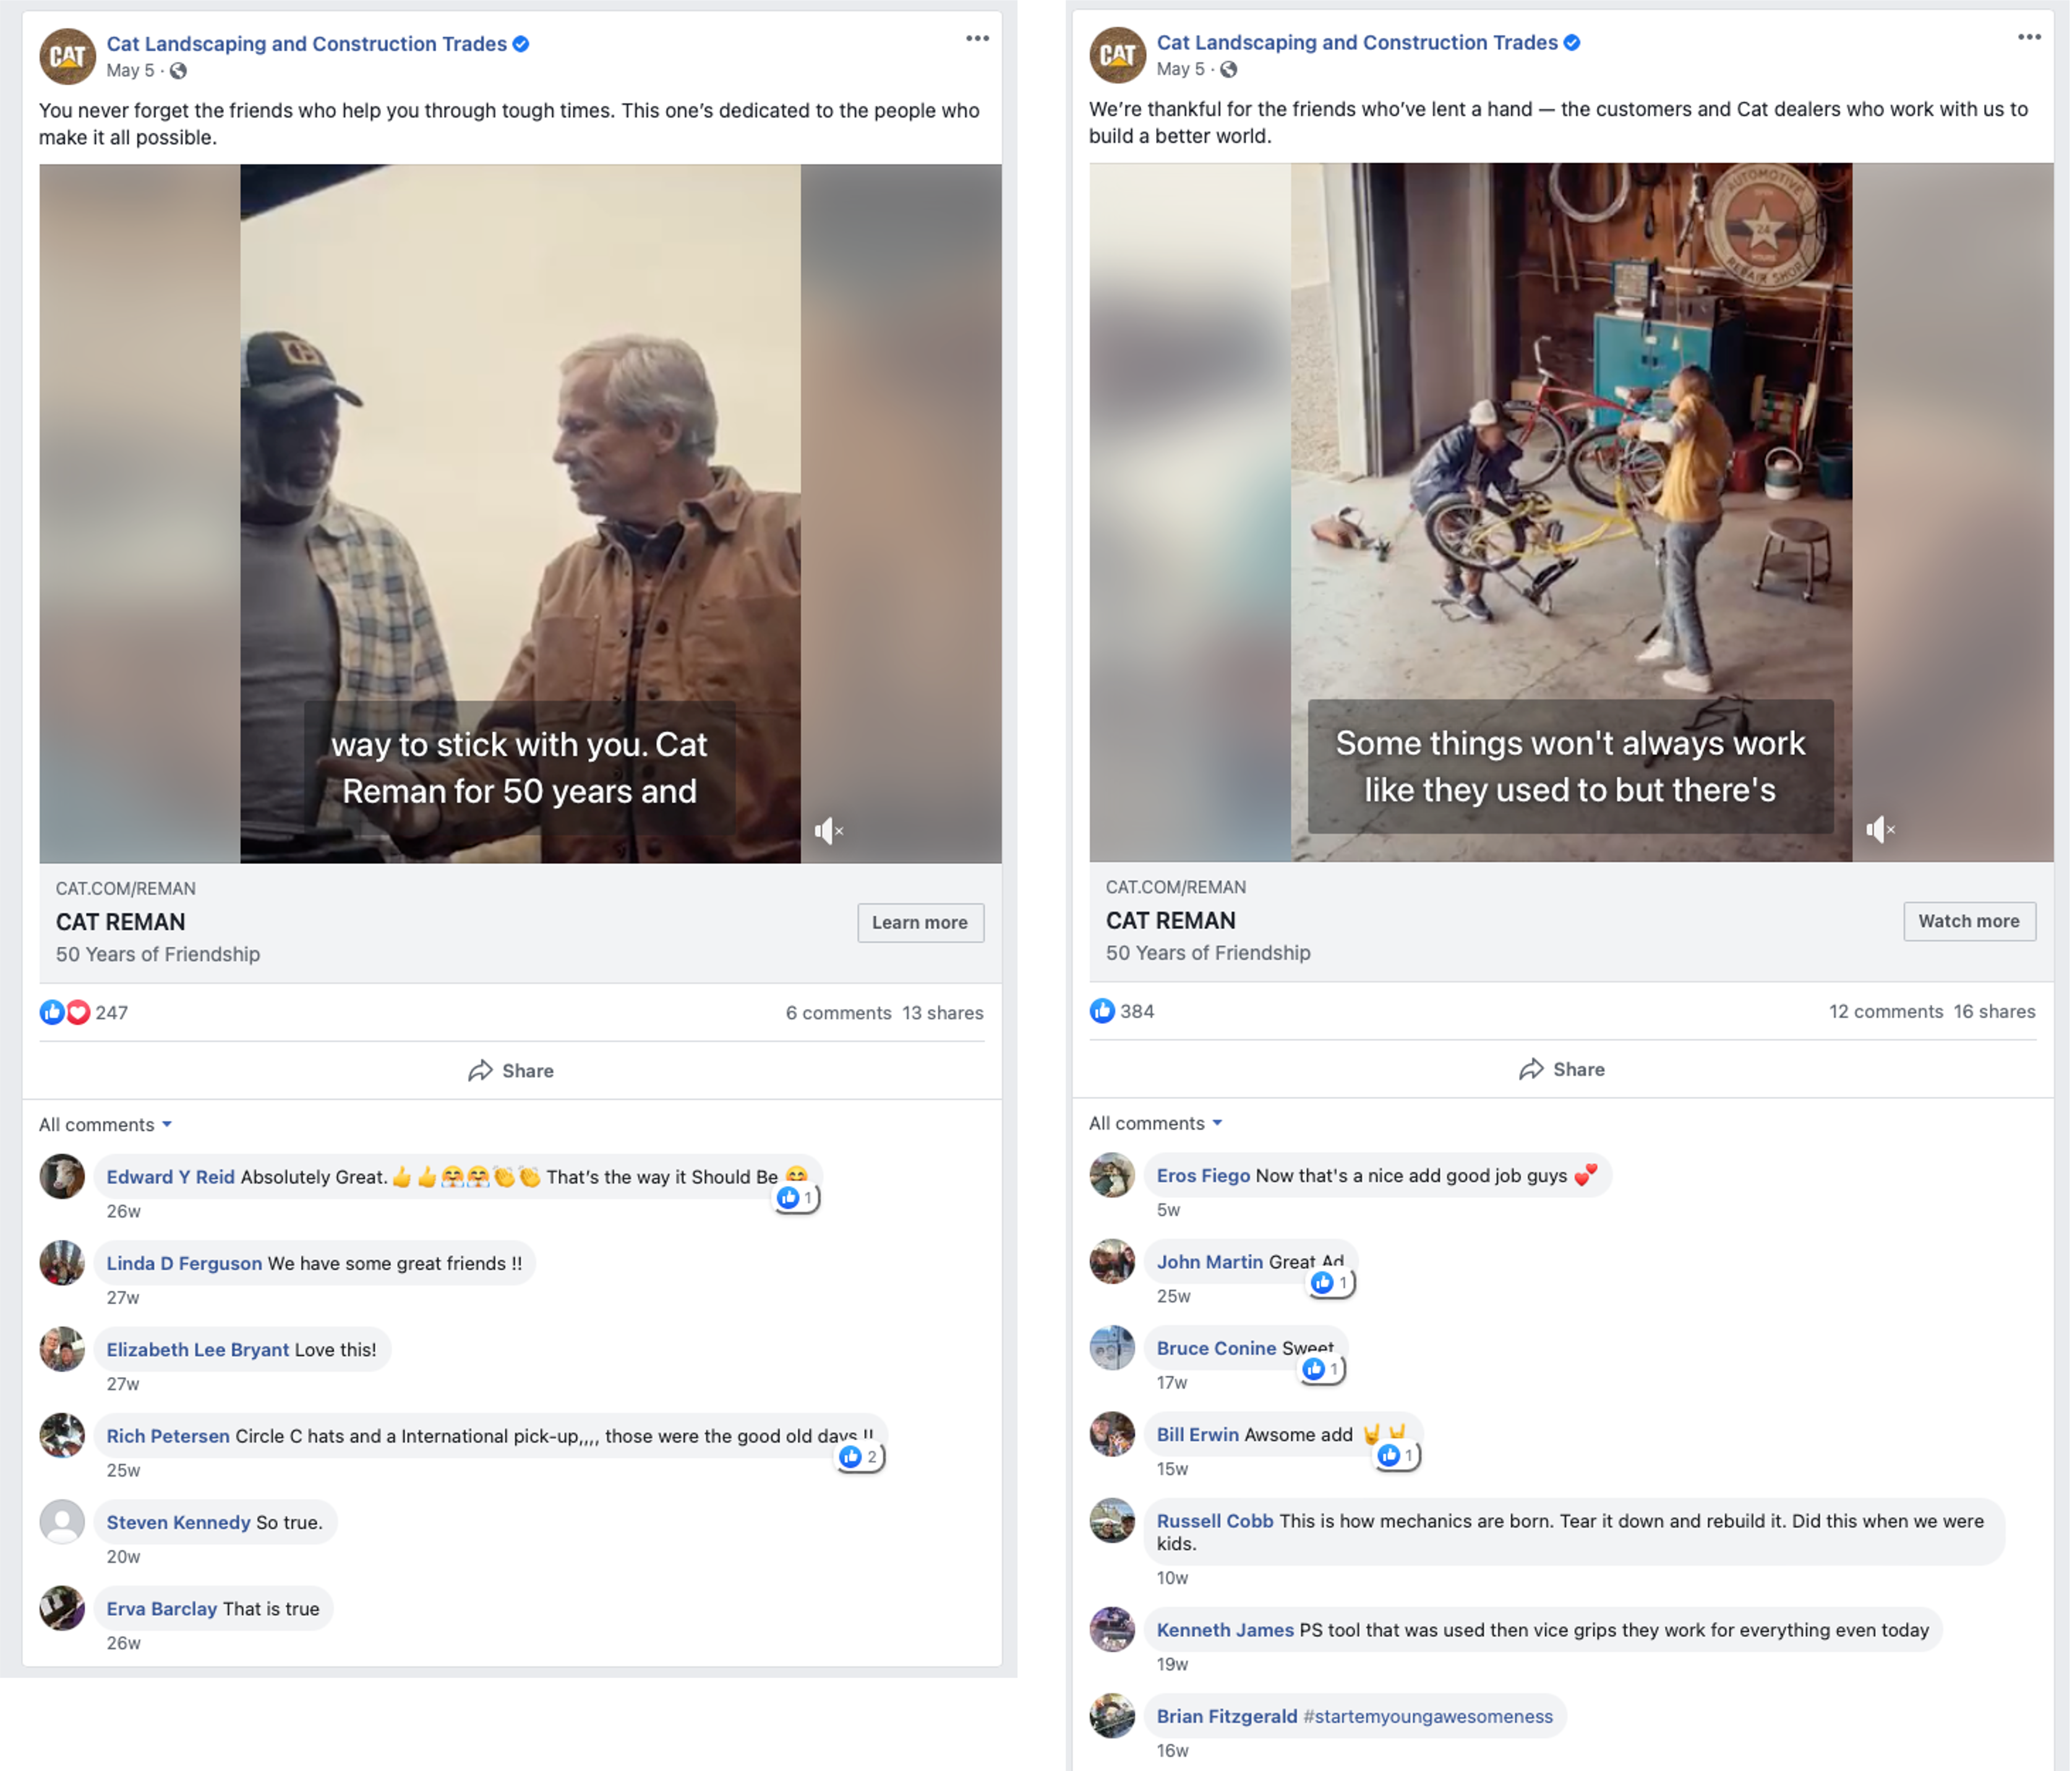
Task: Click the CAT page avatar on left post
Action: [x=67, y=56]
